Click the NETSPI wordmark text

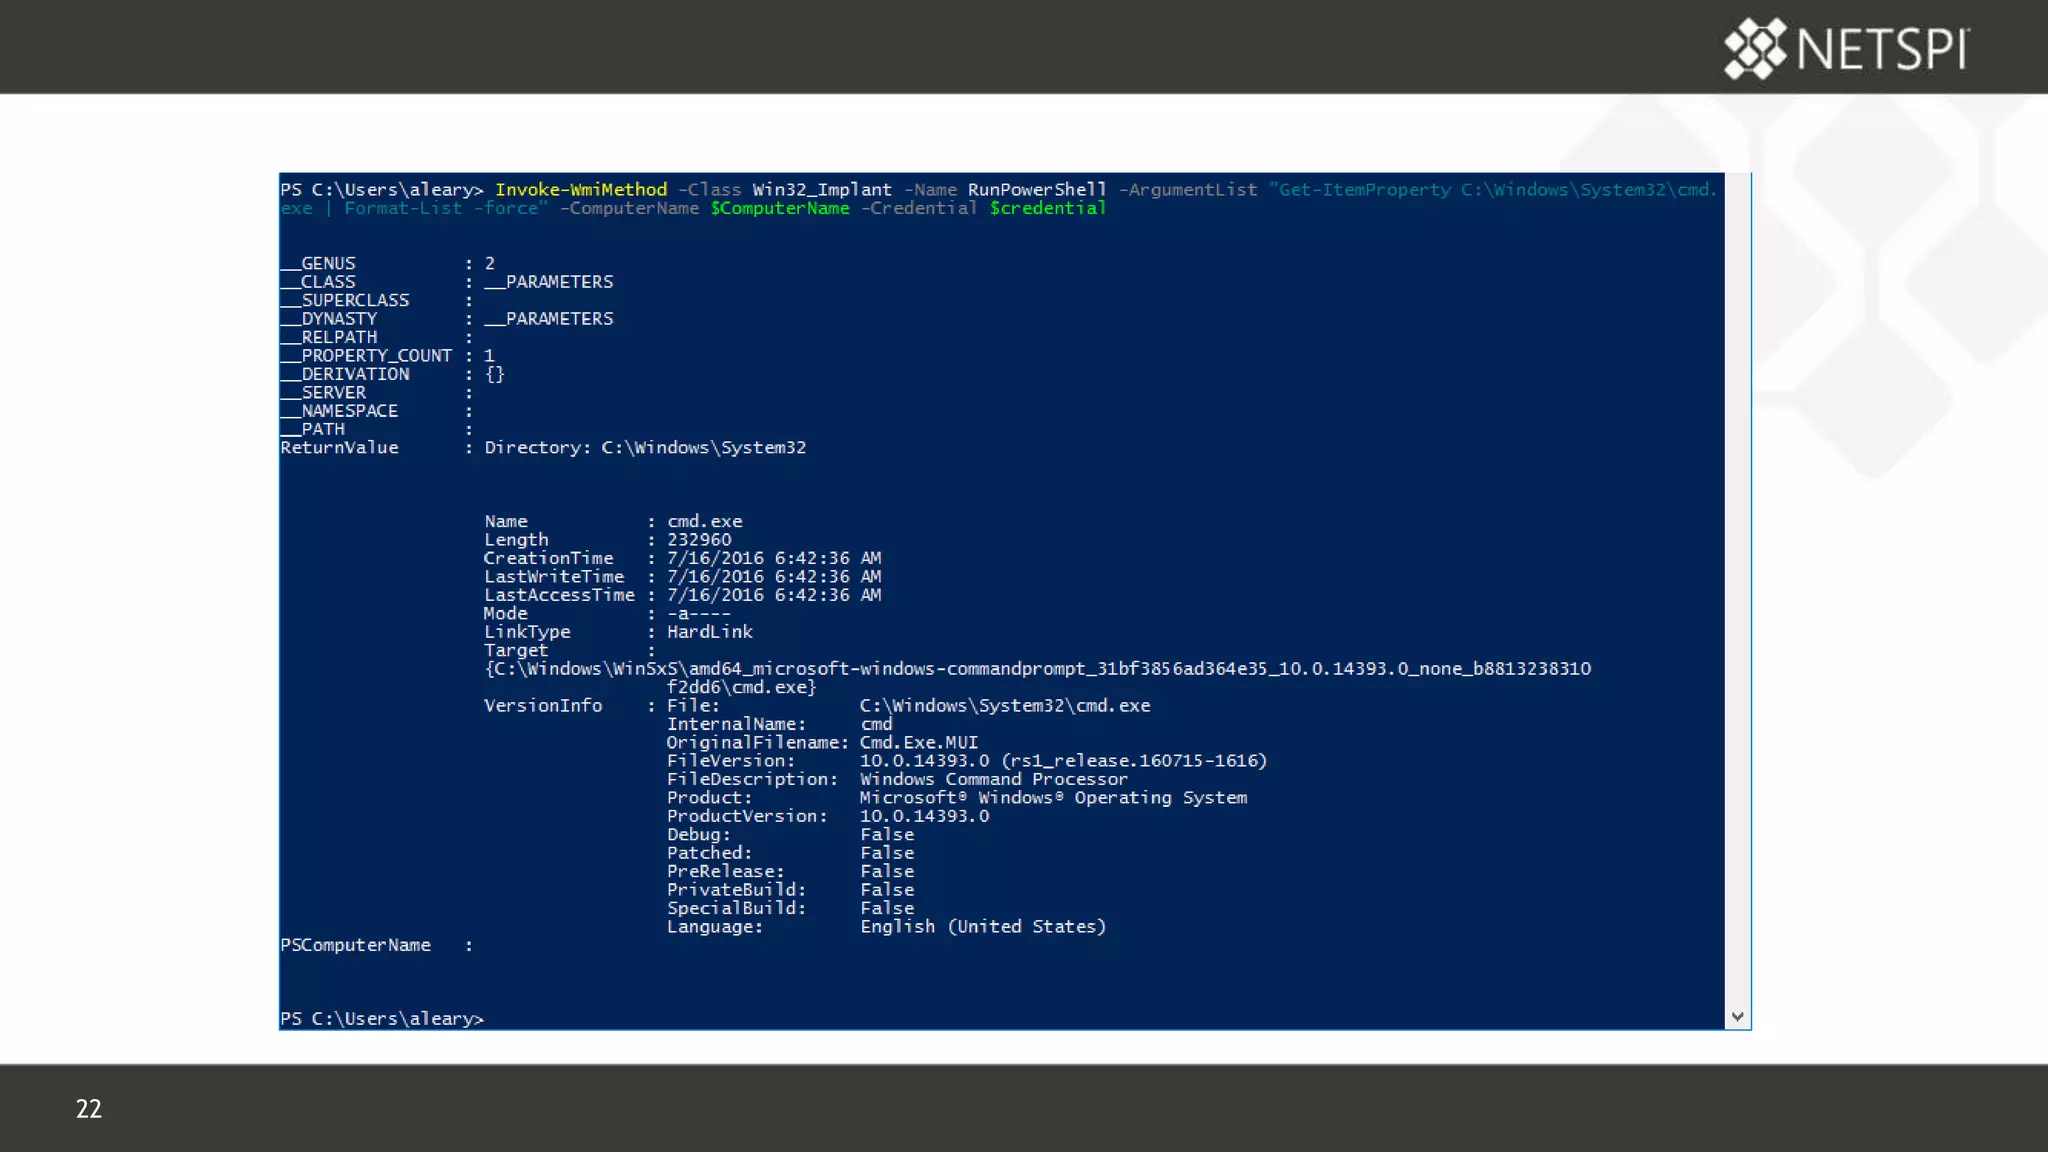[x=1883, y=49]
